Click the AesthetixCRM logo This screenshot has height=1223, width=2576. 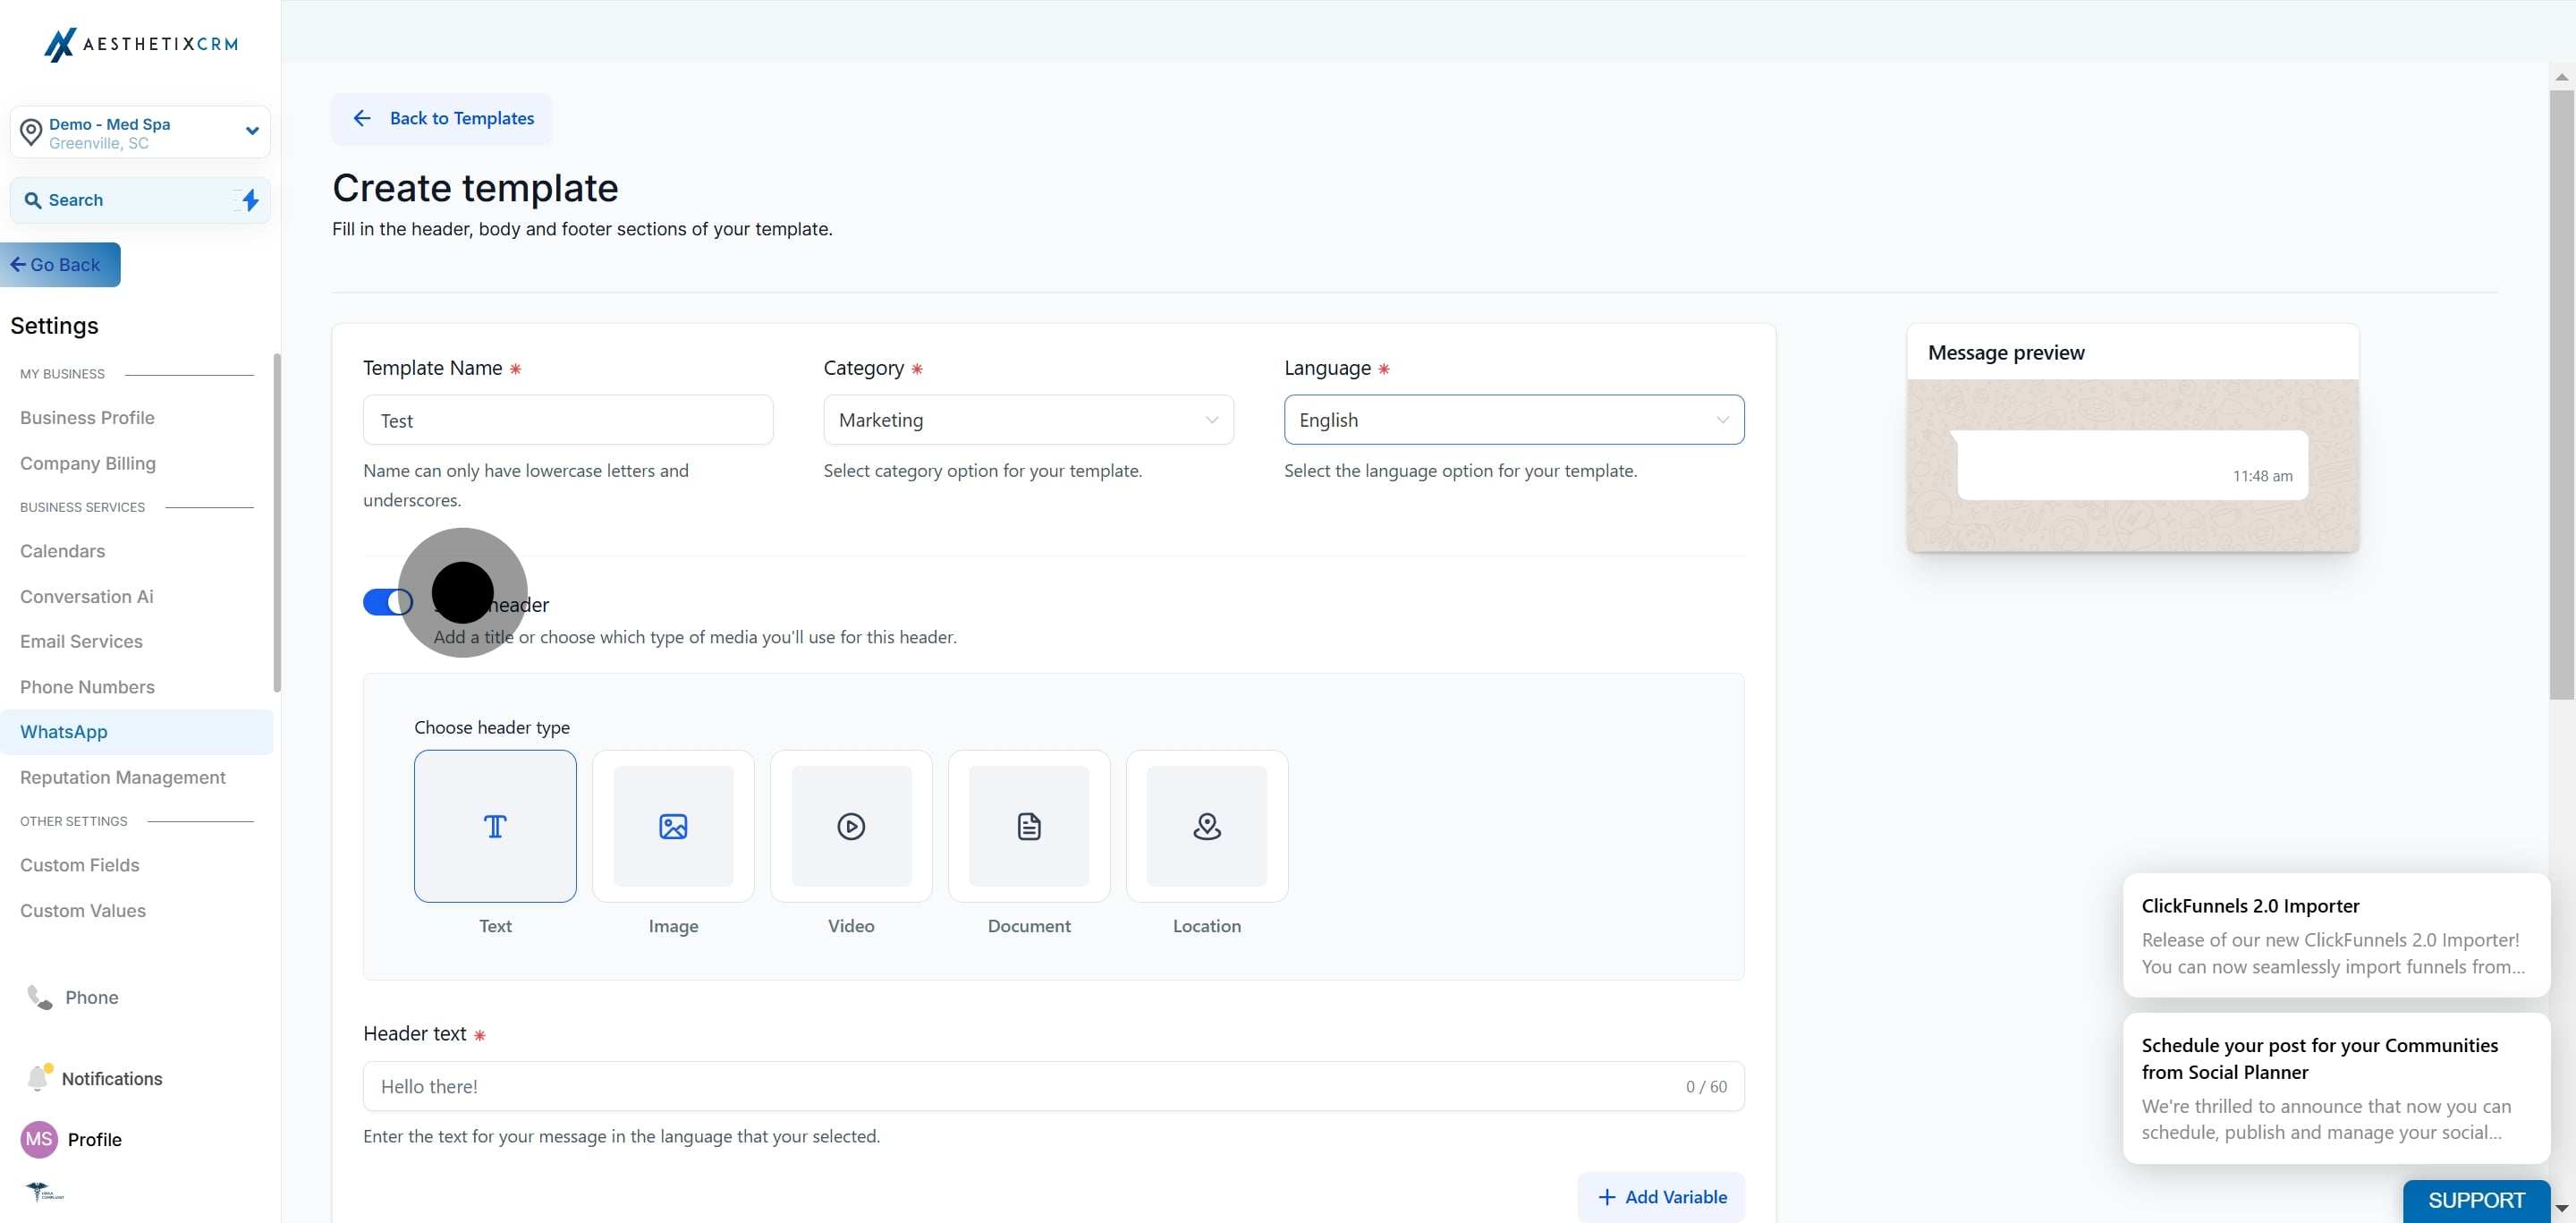click(141, 44)
